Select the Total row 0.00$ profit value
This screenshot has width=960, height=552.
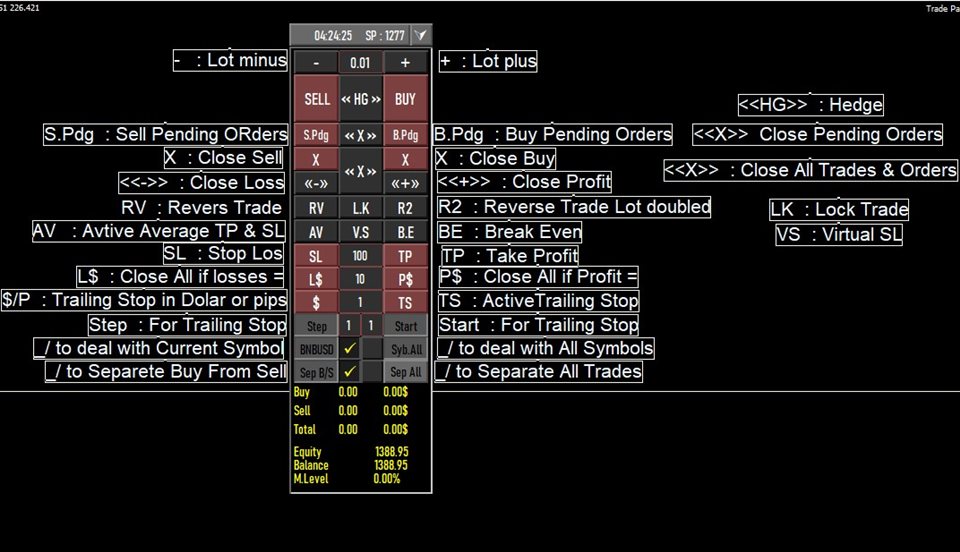click(396, 429)
